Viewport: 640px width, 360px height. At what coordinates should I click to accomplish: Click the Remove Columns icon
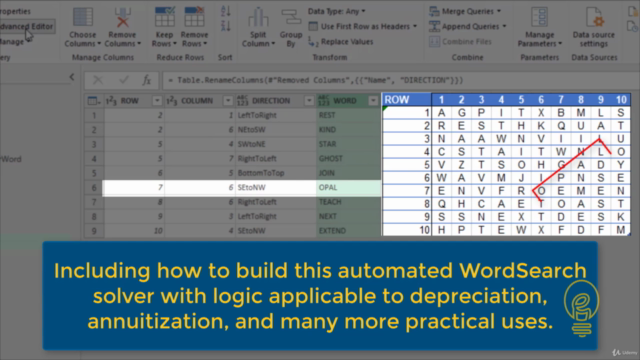(122, 18)
